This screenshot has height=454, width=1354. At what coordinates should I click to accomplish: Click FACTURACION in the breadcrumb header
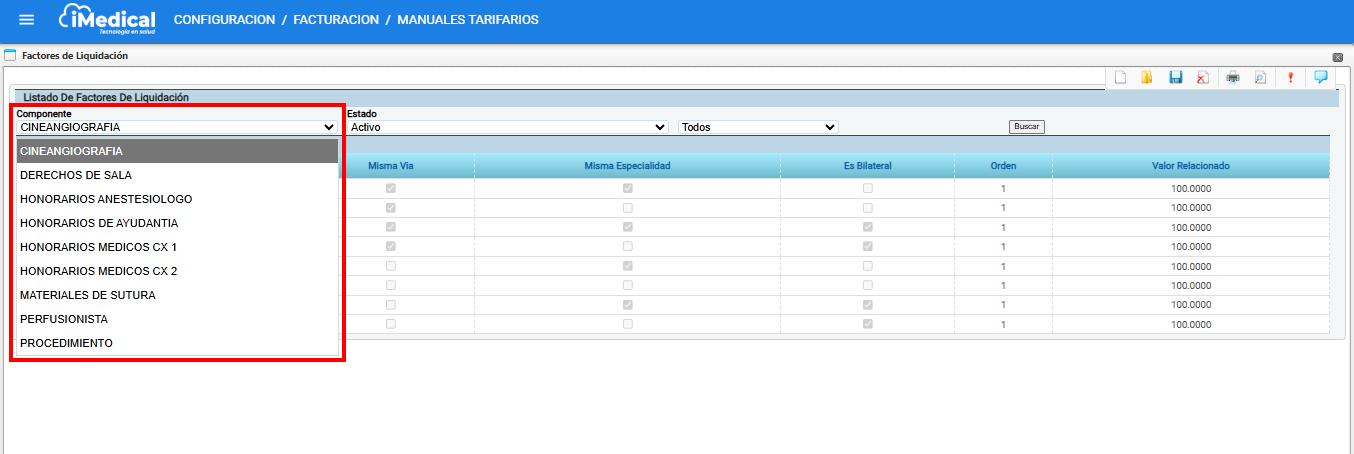pos(335,20)
